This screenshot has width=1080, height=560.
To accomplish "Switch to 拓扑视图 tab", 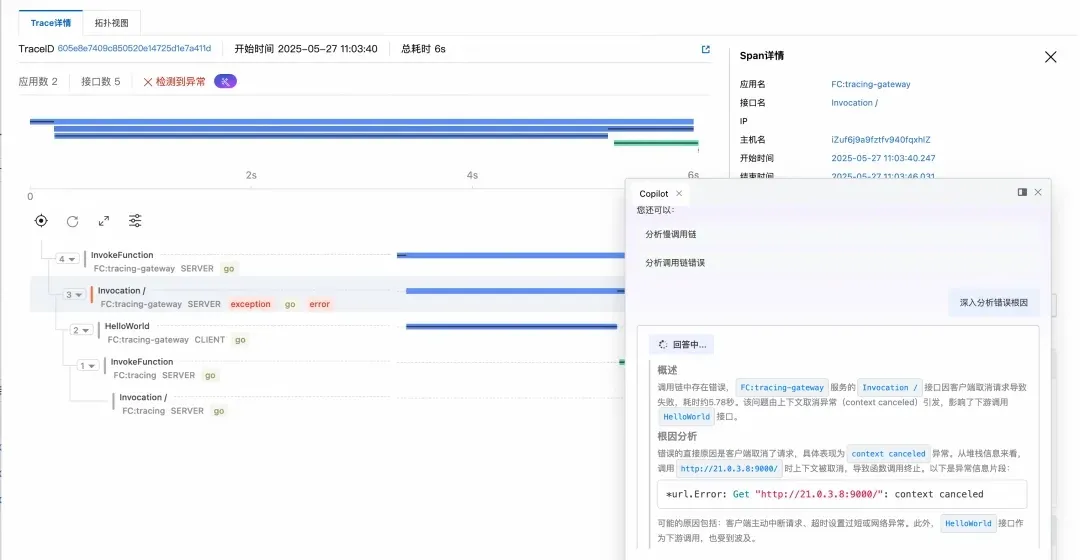I will 112,23.
